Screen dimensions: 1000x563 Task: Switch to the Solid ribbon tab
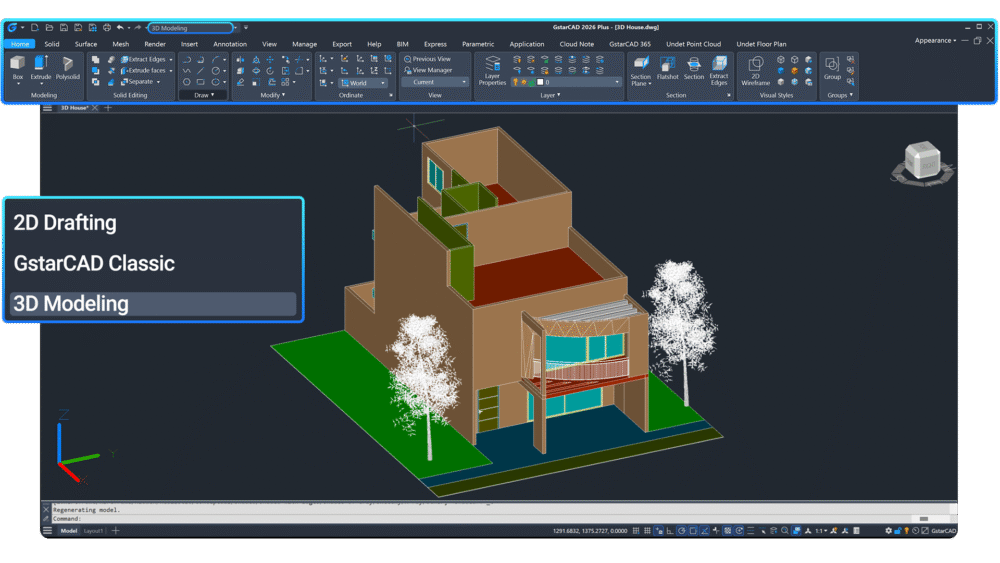52,44
